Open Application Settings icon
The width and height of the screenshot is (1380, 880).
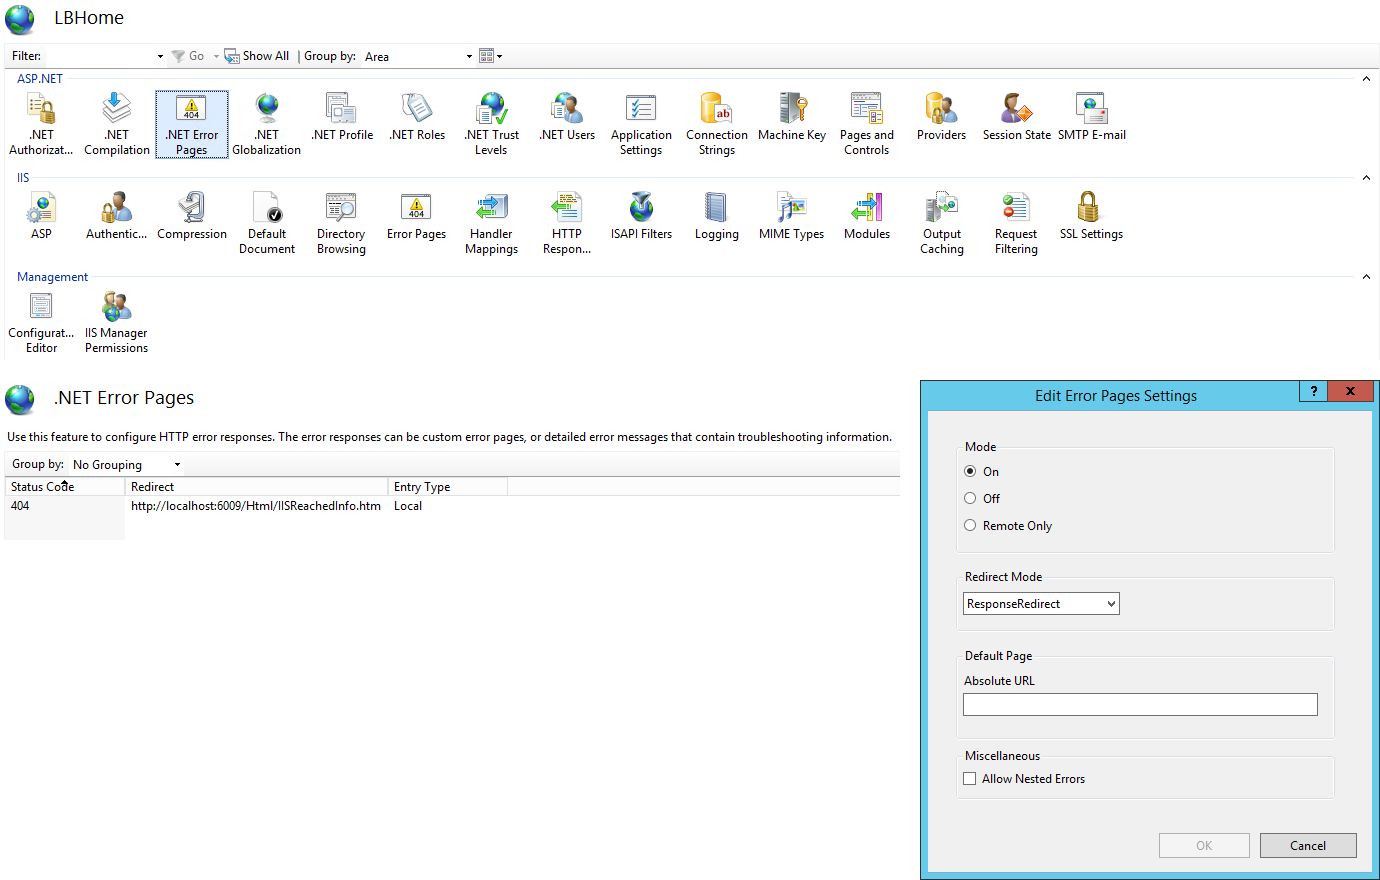click(641, 124)
